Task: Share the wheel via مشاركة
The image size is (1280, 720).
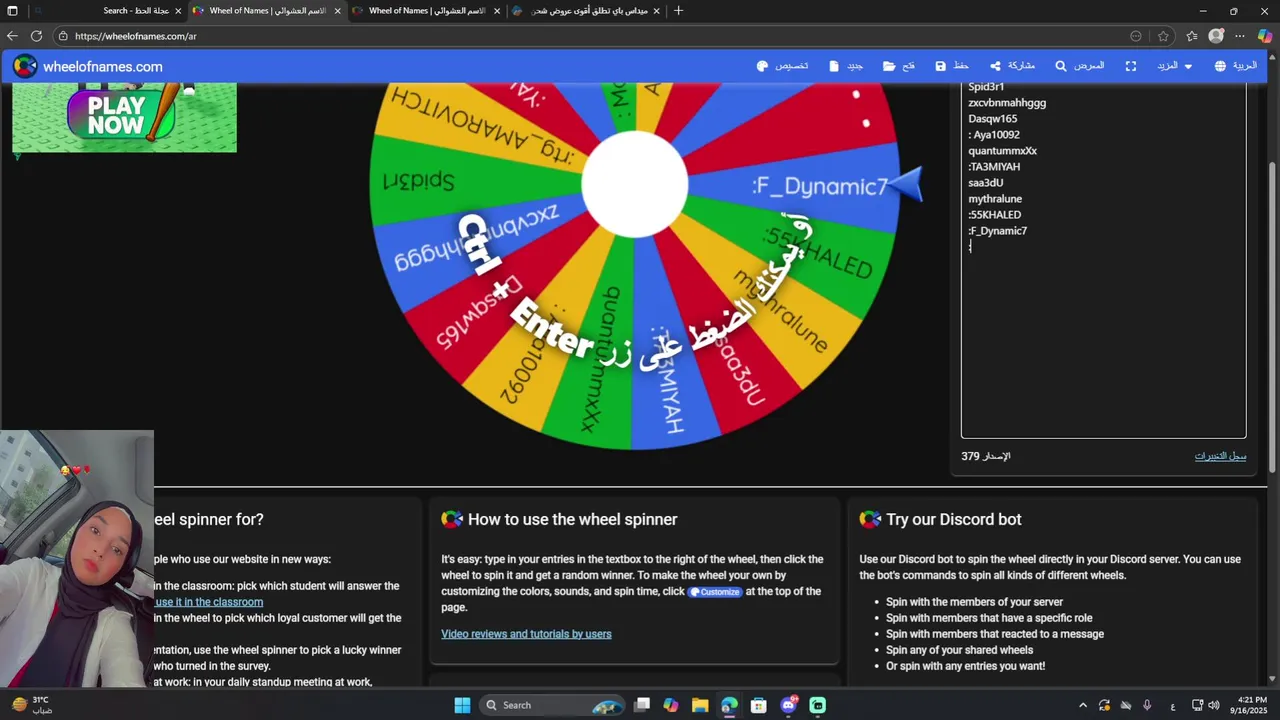Action: [x=1012, y=66]
